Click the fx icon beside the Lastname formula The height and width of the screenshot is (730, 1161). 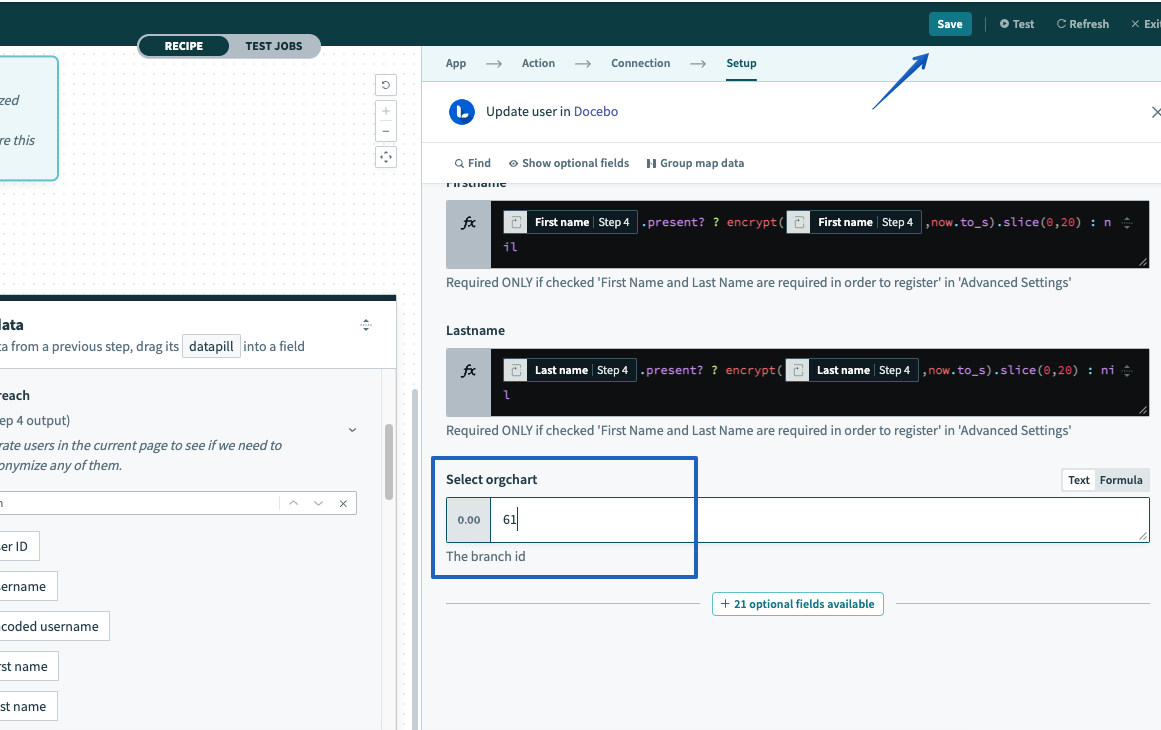coord(468,369)
